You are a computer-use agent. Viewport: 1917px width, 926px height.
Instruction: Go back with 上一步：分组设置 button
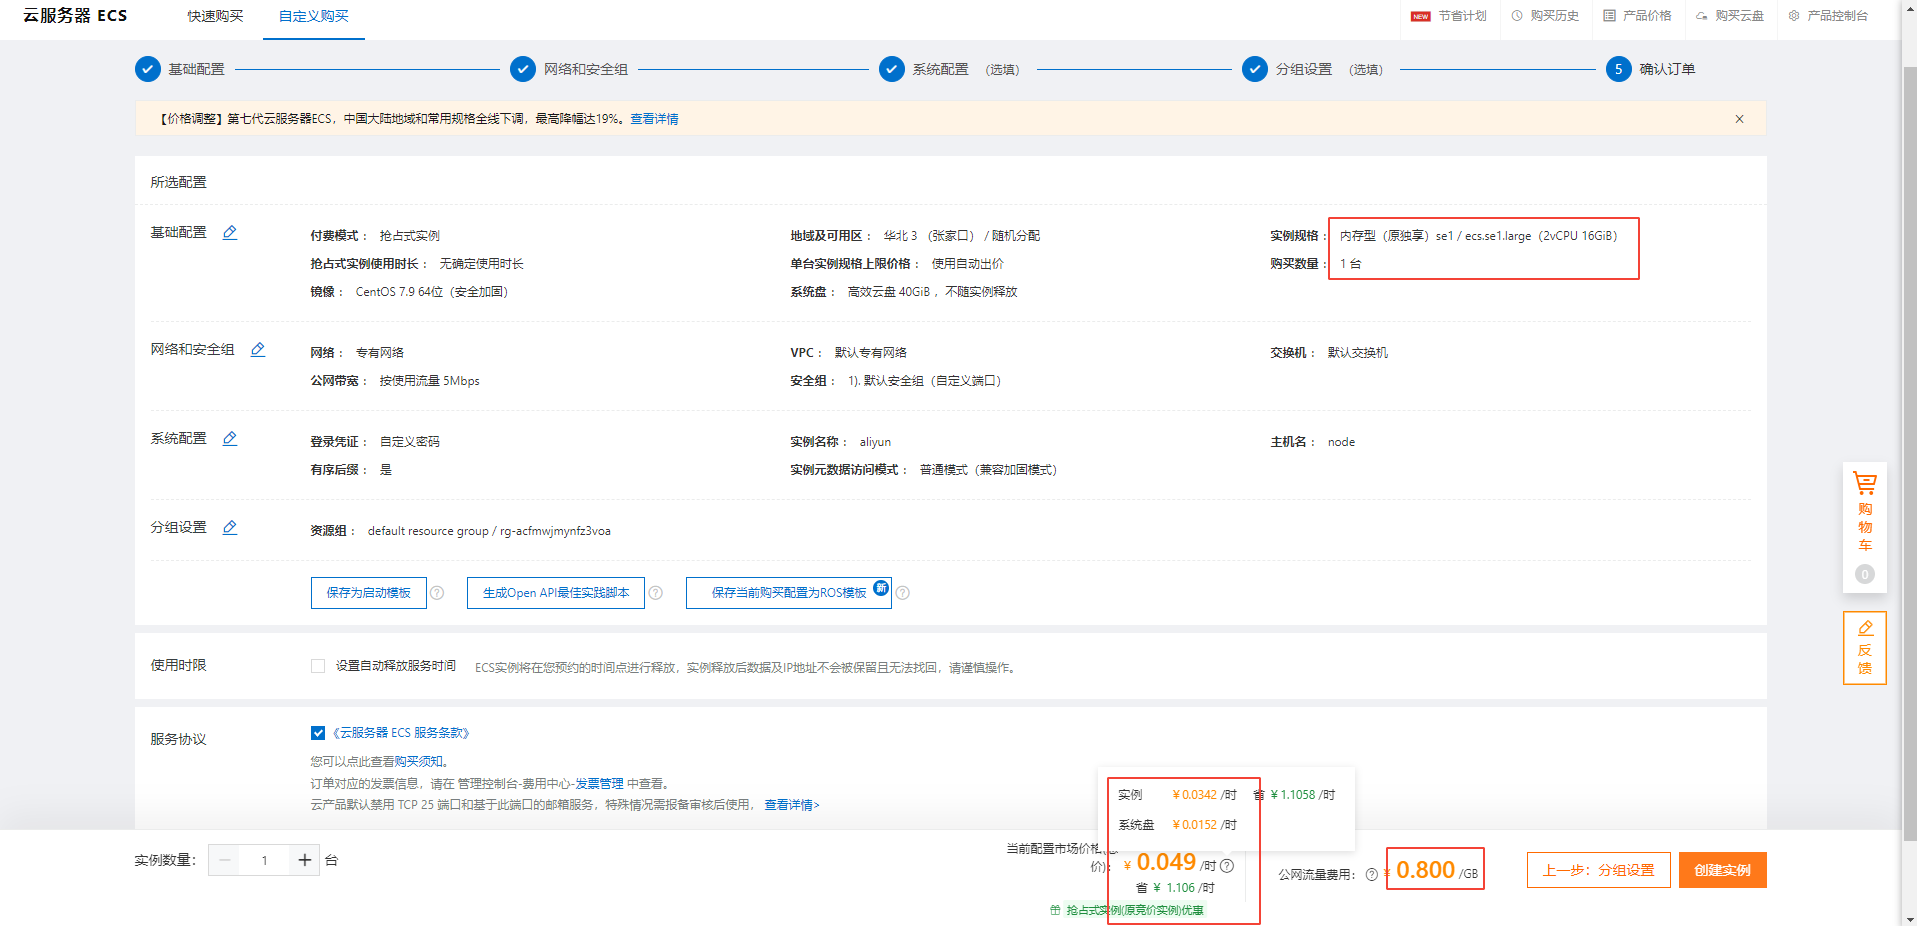tap(1598, 870)
